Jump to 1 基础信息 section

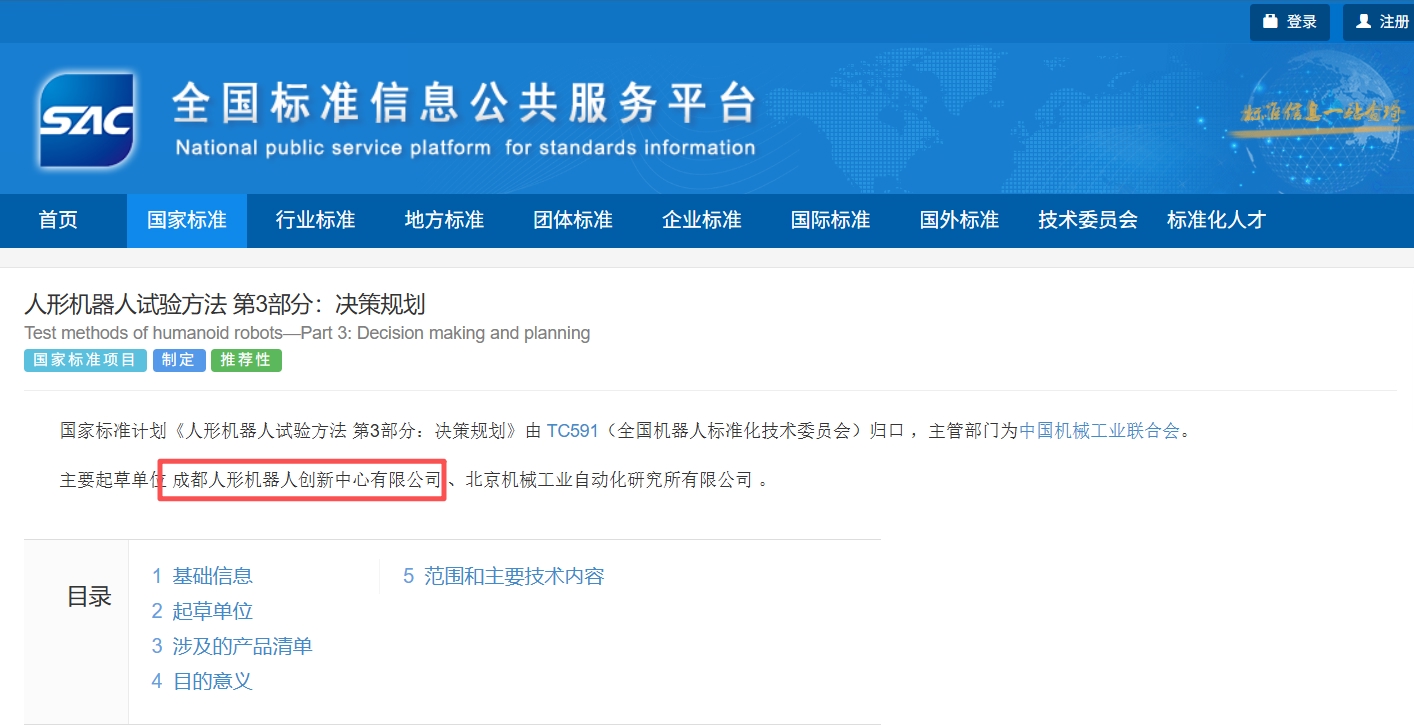[x=202, y=576]
